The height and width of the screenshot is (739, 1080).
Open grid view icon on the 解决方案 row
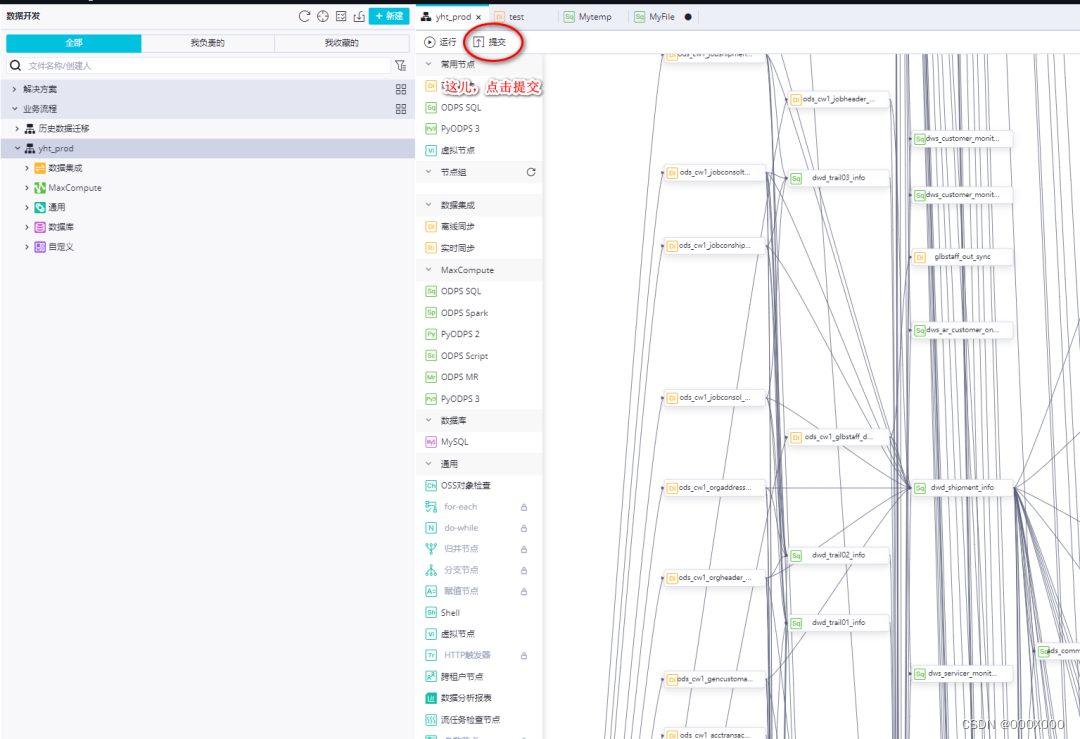coord(401,89)
